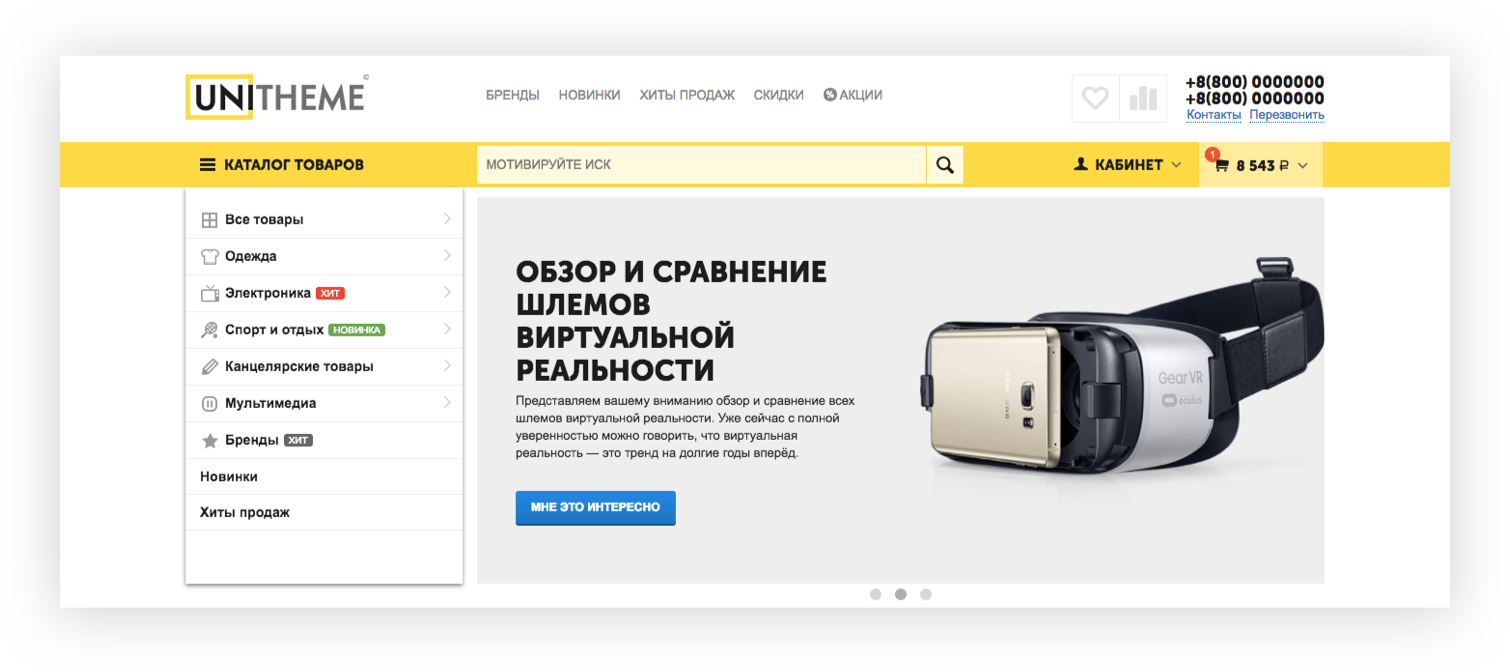Select the middle carousel dot

900,594
